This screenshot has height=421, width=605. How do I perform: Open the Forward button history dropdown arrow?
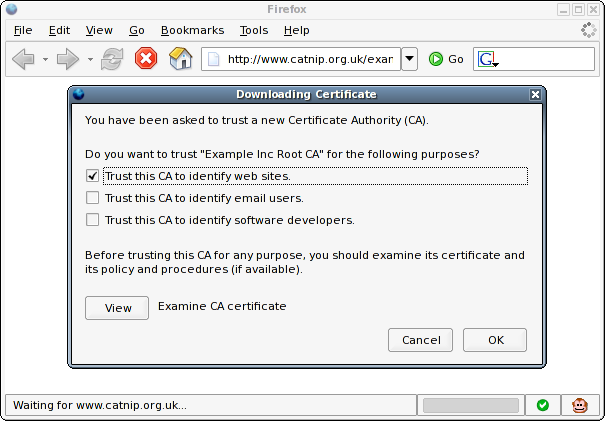90,59
